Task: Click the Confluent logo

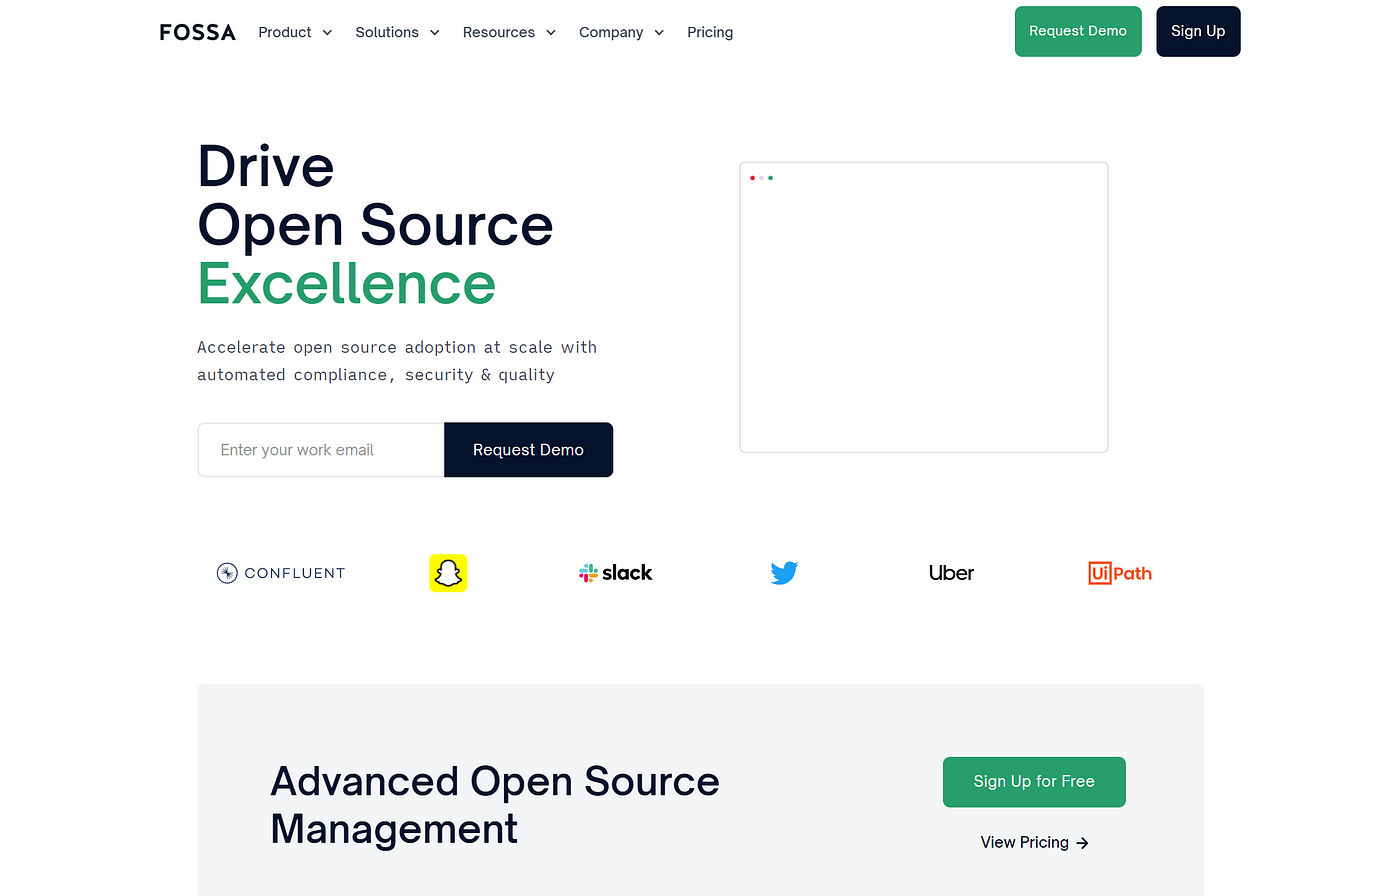Action: 281,573
